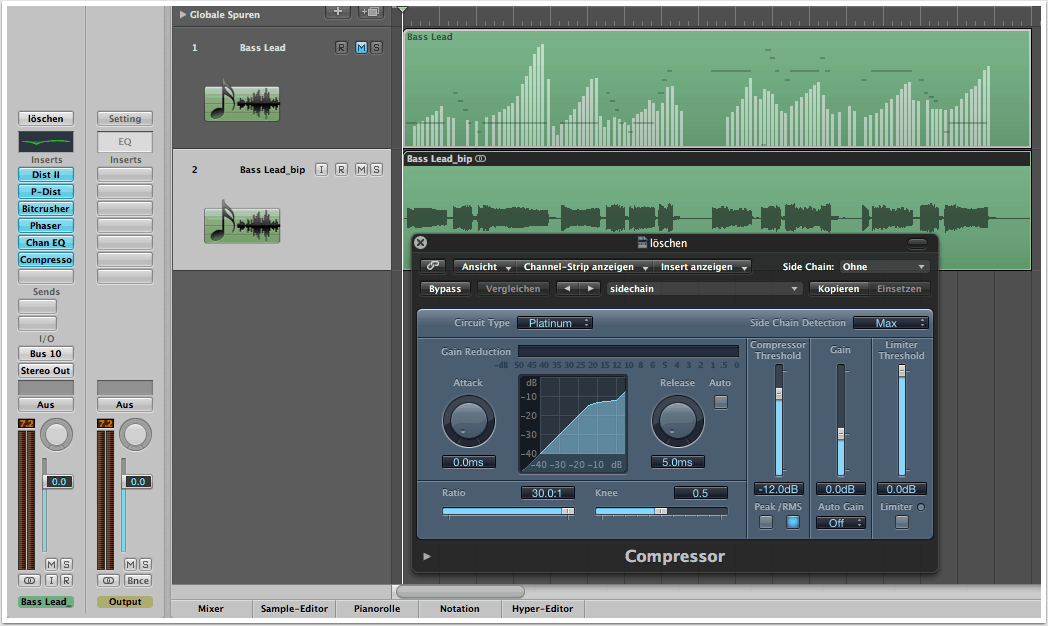Click previous preset arrow in Compressor
Screen dimensions: 1048x626
(x=568, y=289)
